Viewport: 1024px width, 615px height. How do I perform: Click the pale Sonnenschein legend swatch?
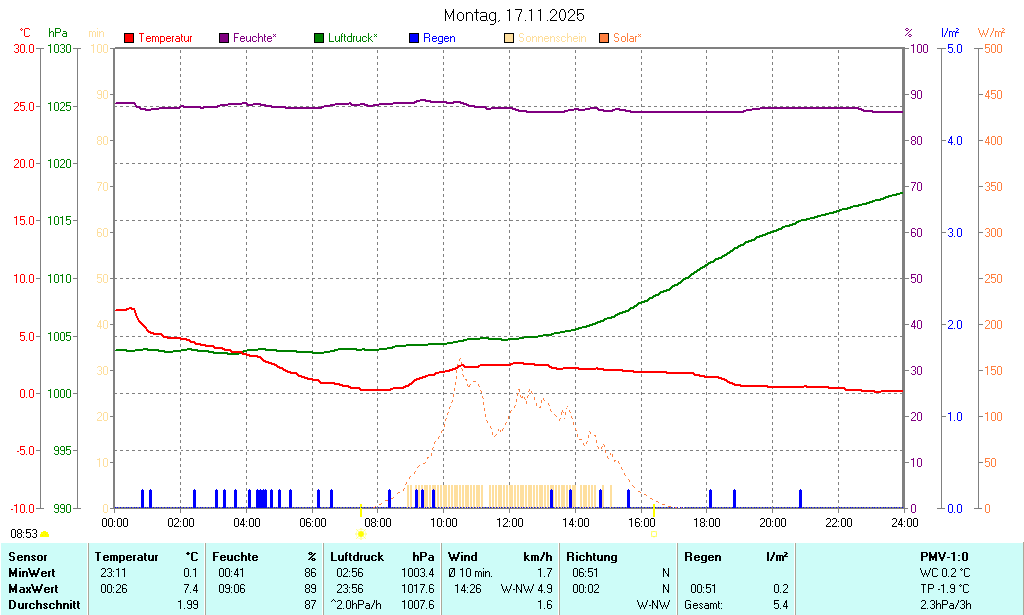509,38
